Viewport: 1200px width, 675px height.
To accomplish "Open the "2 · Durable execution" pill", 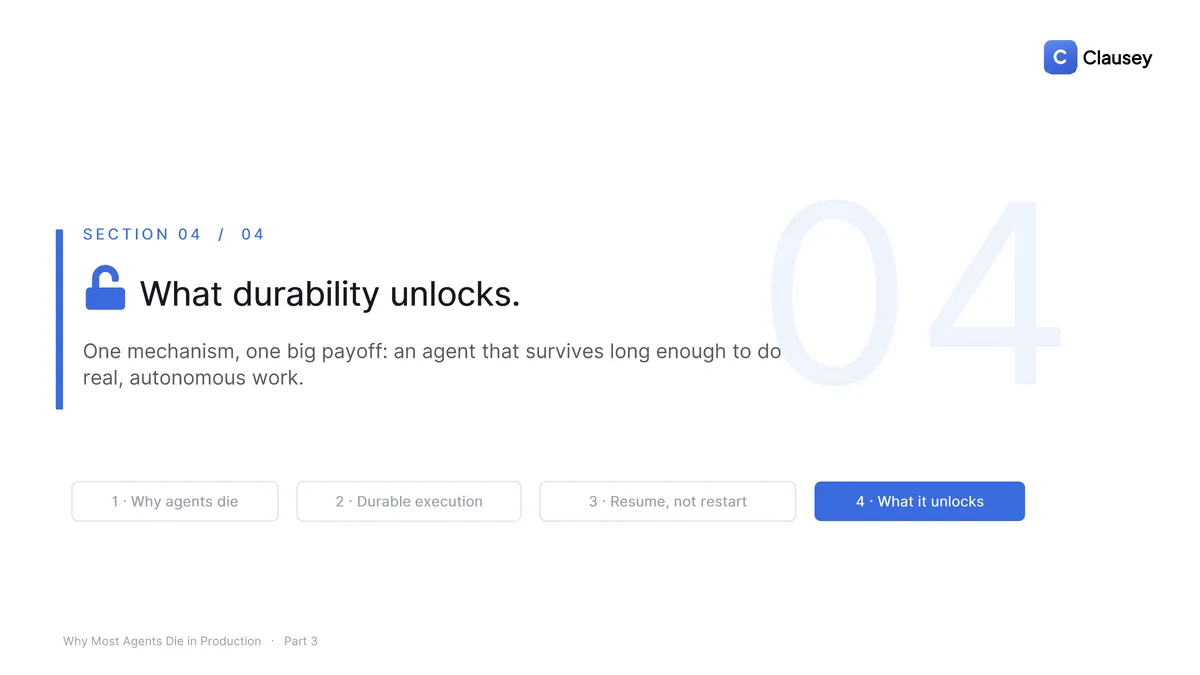I will tap(409, 501).
